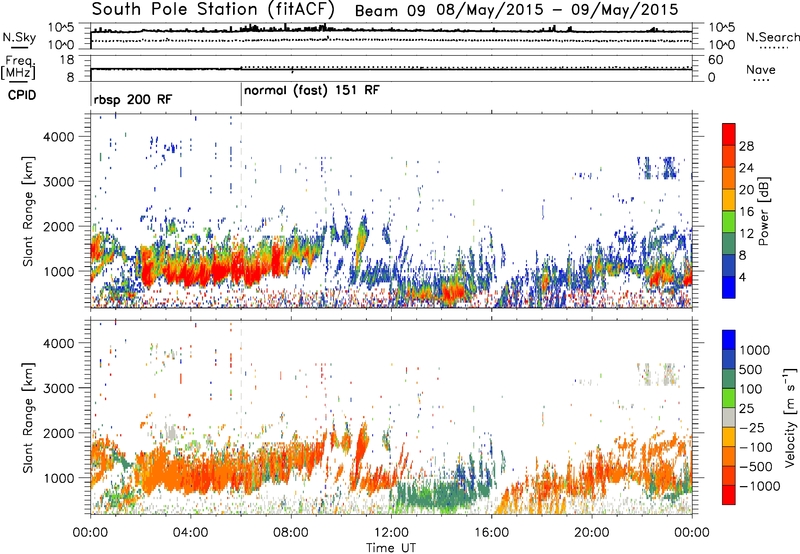The image size is (800, 554).
Task: Click the Power [dB] colorbar title
Action: pos(763,211)
